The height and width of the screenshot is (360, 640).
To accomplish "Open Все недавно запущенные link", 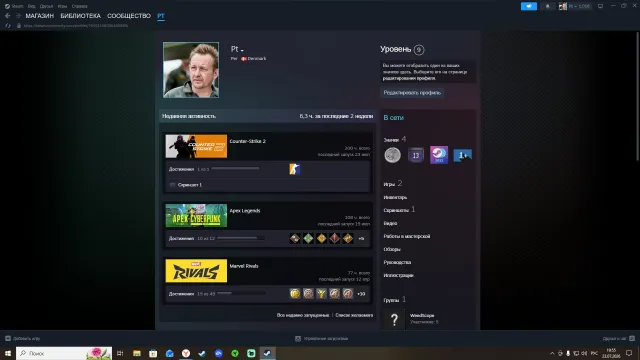I will click(302, 315).
